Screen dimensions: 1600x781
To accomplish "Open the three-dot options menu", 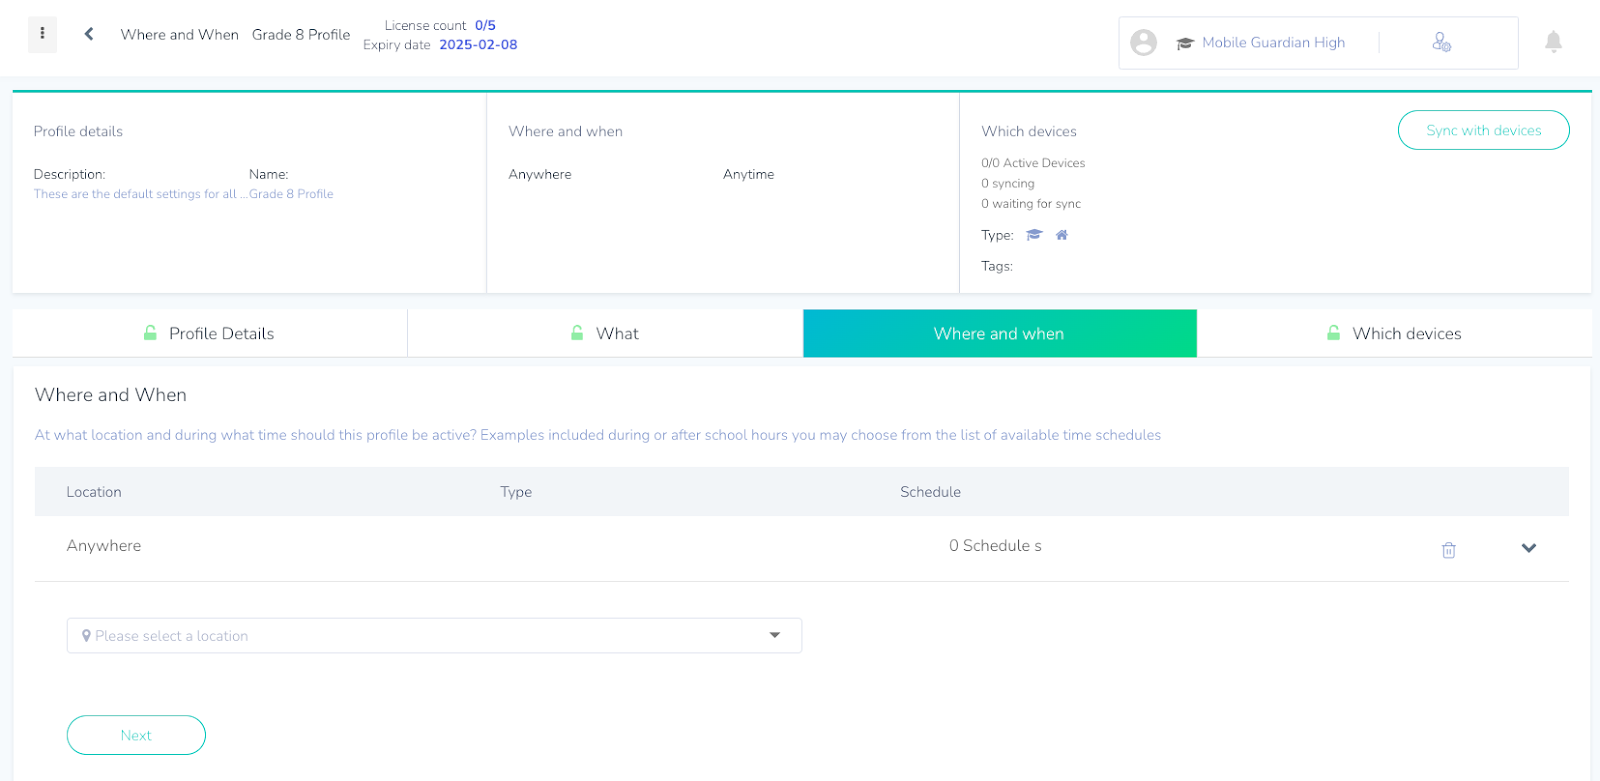I will [42, 34].
